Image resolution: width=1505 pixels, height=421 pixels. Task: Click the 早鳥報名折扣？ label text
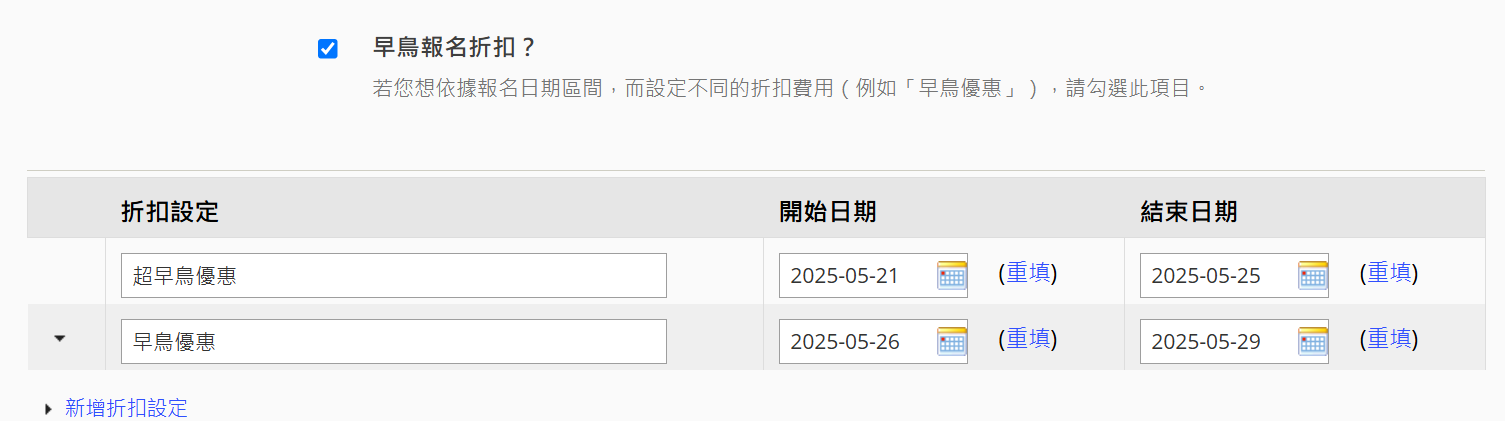[456, 48]
